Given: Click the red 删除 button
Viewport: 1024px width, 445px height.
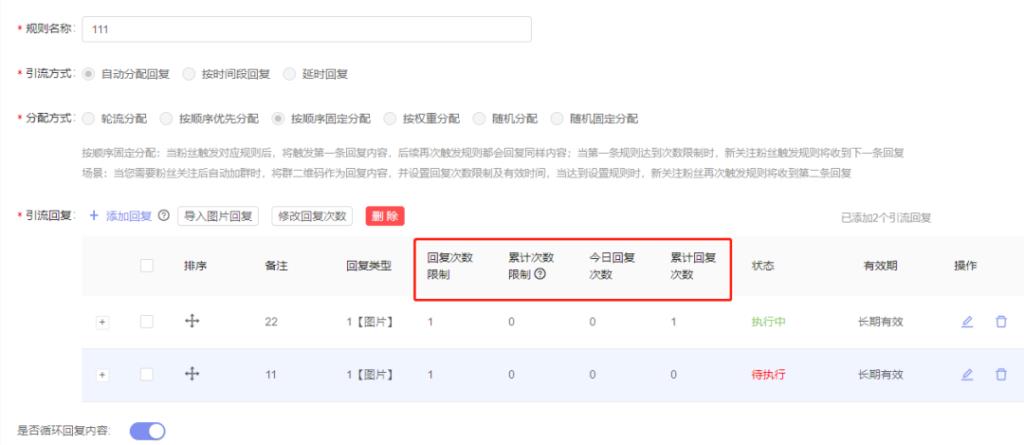Looking at the screenshot, I should (385, 216).
